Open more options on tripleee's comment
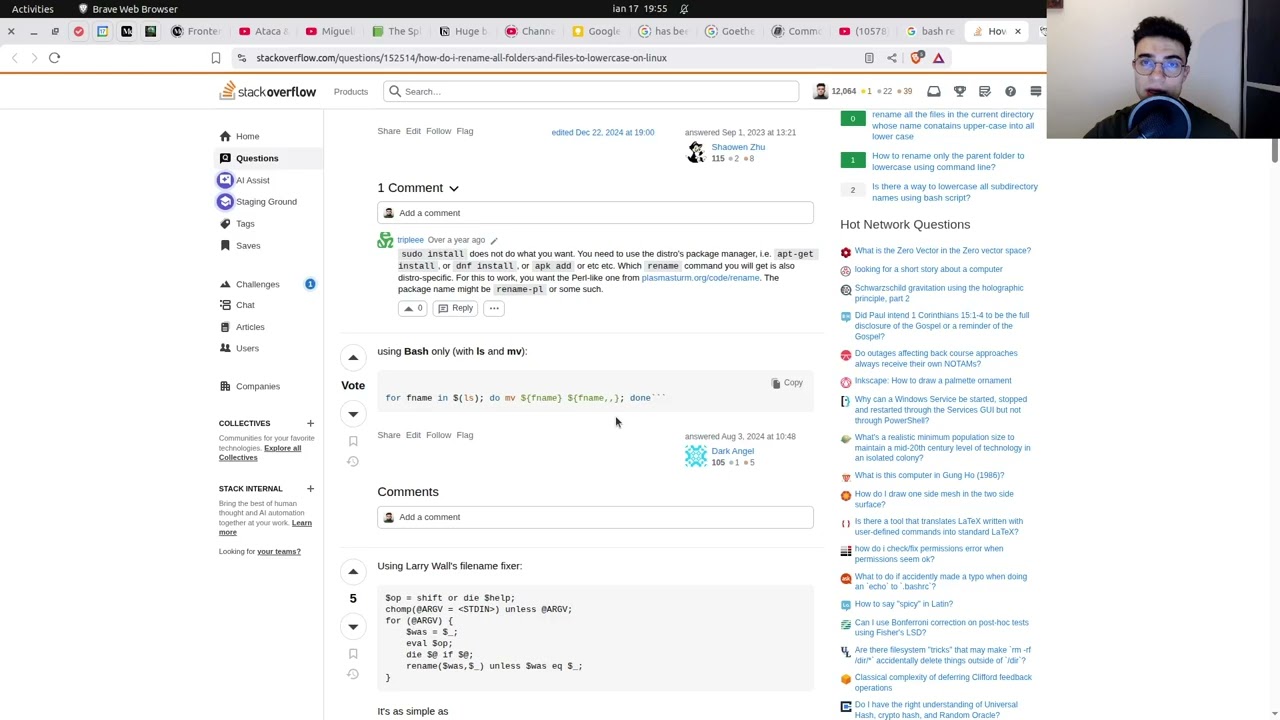1280x720 pixels. pyautogui.click(x=494, y=308)
